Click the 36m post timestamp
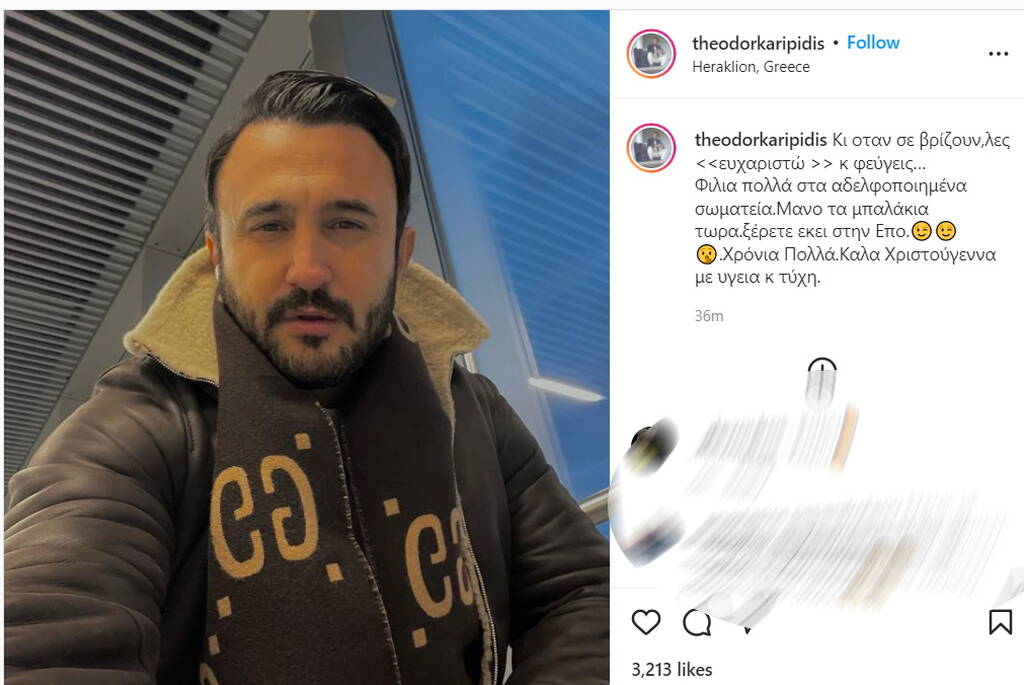The height and width of the screenshot is (685, 1024). click(709, 316)
